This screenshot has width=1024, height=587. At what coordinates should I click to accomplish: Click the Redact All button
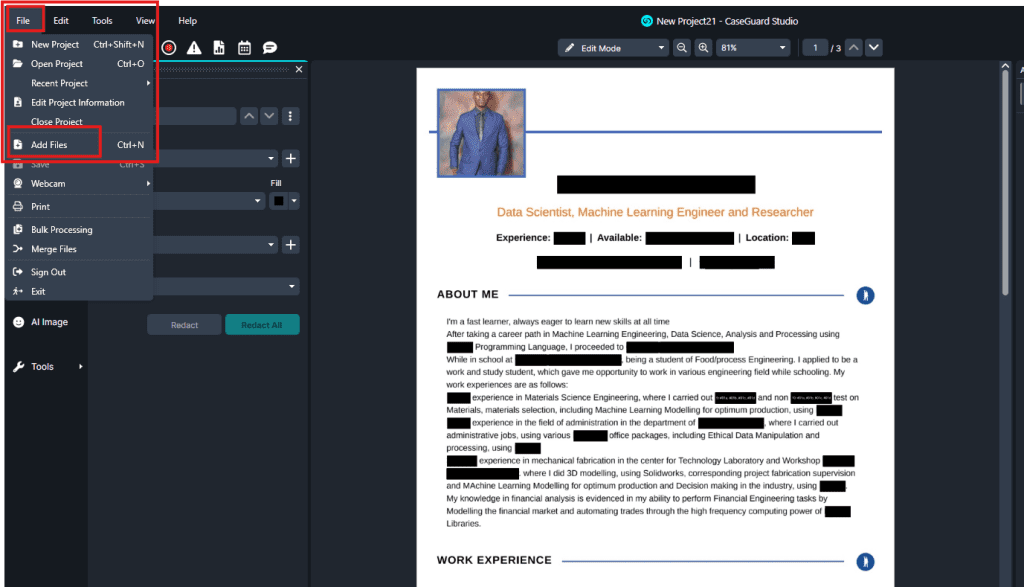pos(262,325)
